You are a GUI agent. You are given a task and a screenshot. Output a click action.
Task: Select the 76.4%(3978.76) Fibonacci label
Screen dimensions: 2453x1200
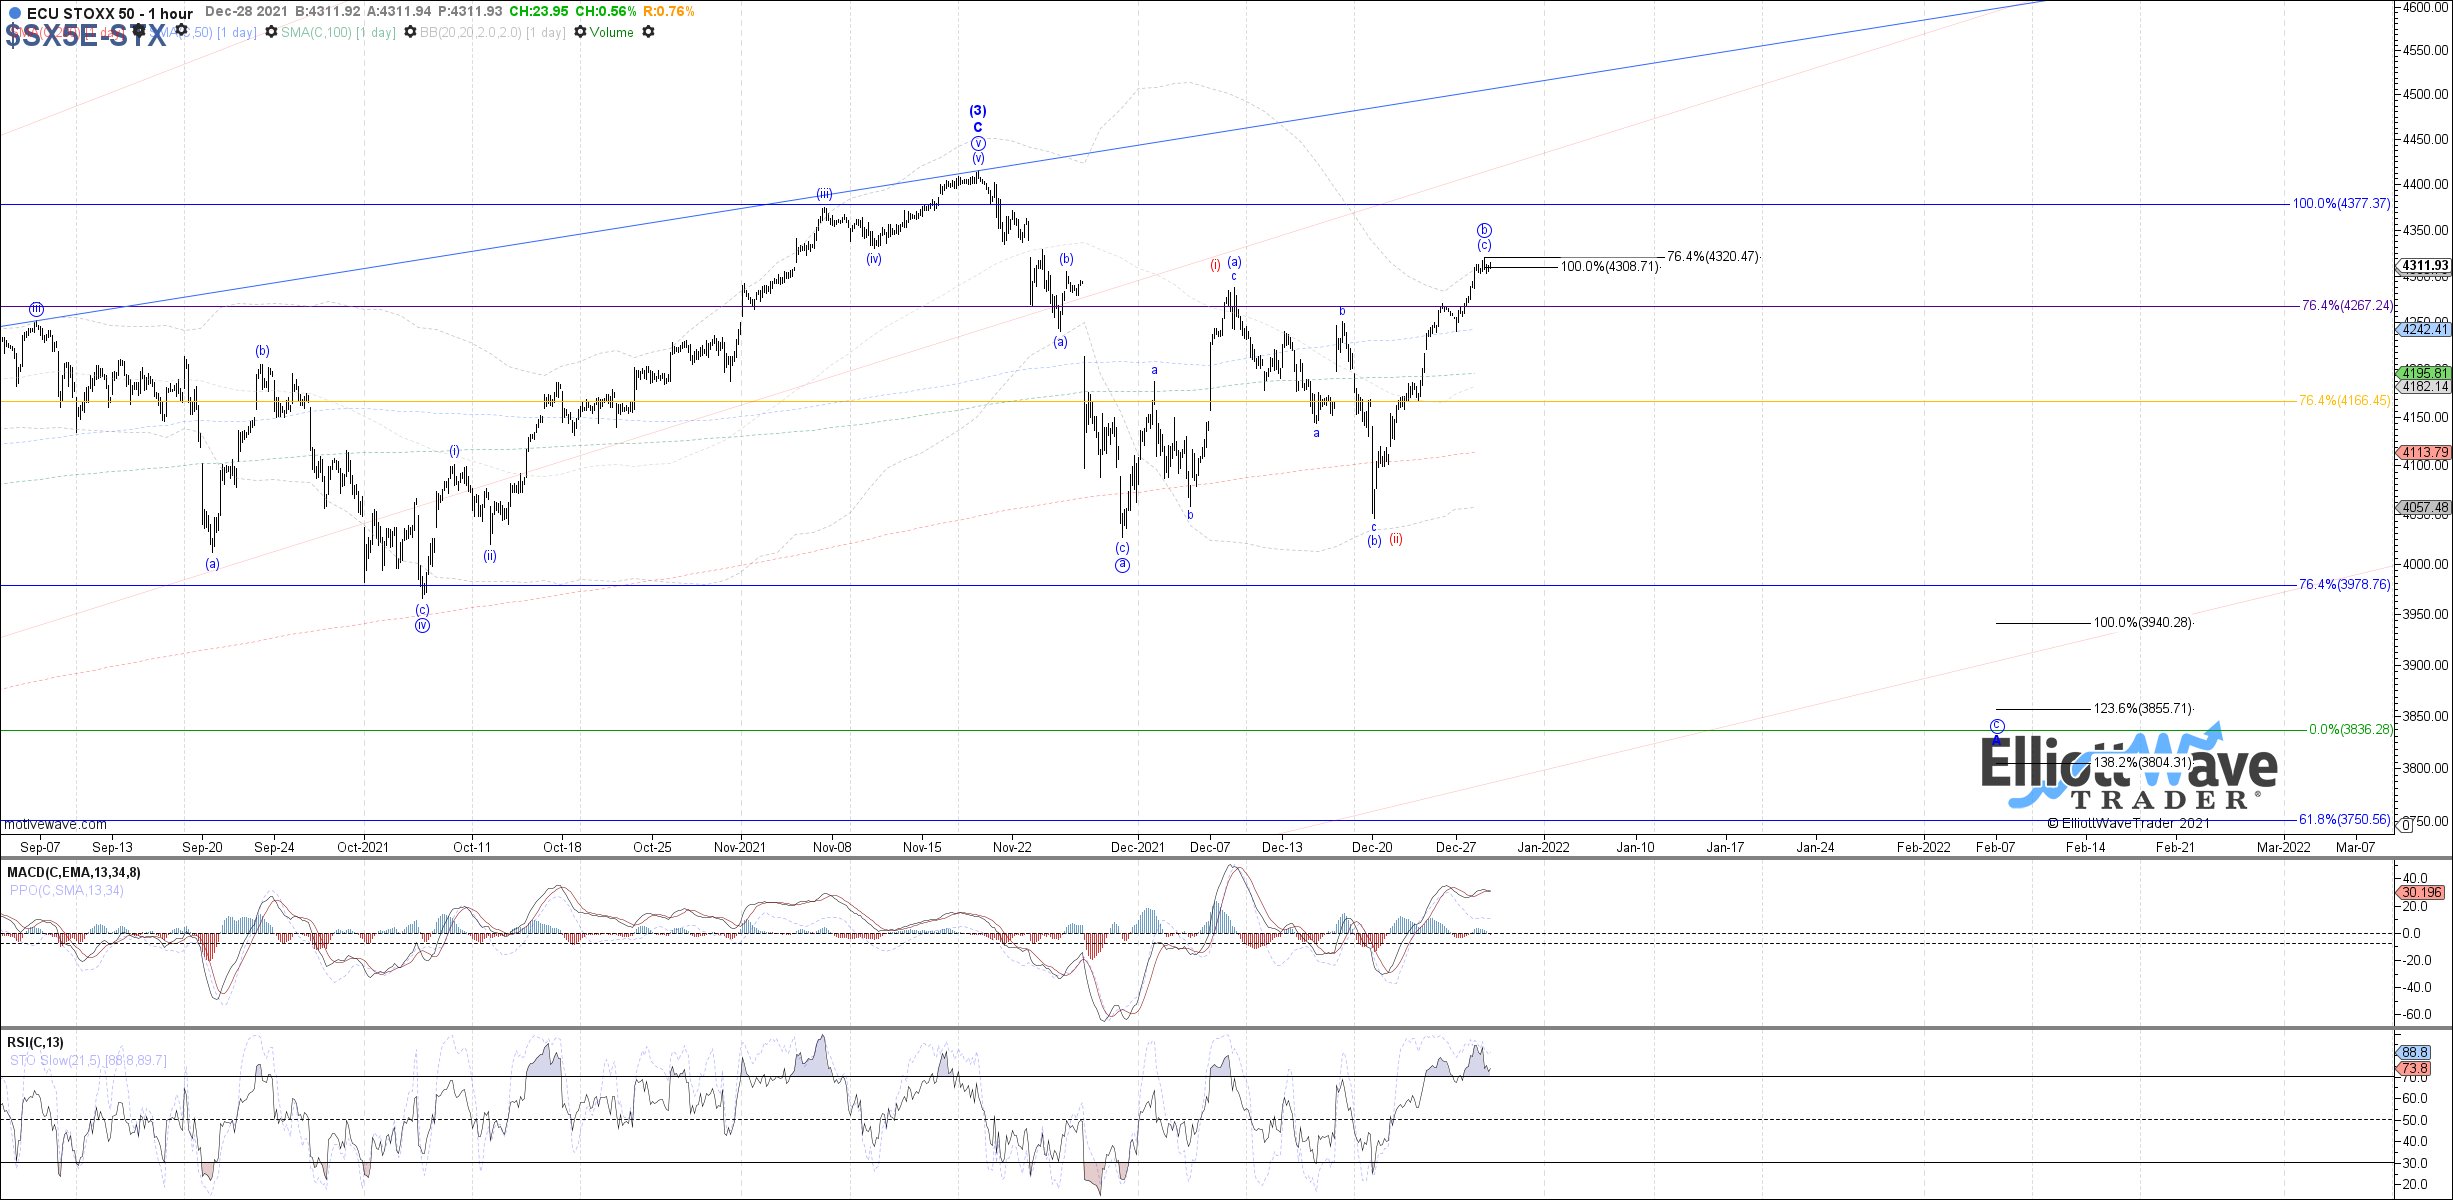[x=2344, y=584]
